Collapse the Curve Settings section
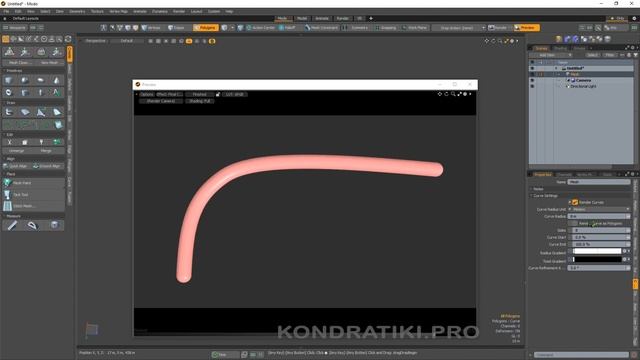 pyautogui.click(x=531, y=196)
